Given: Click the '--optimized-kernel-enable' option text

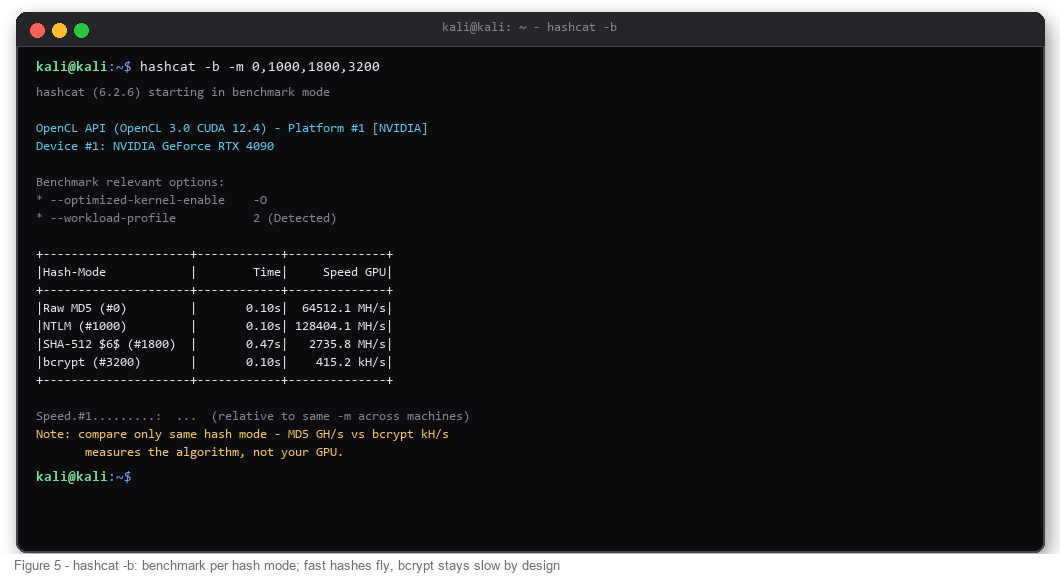Looking at the screenshot, I should (137, 200).
